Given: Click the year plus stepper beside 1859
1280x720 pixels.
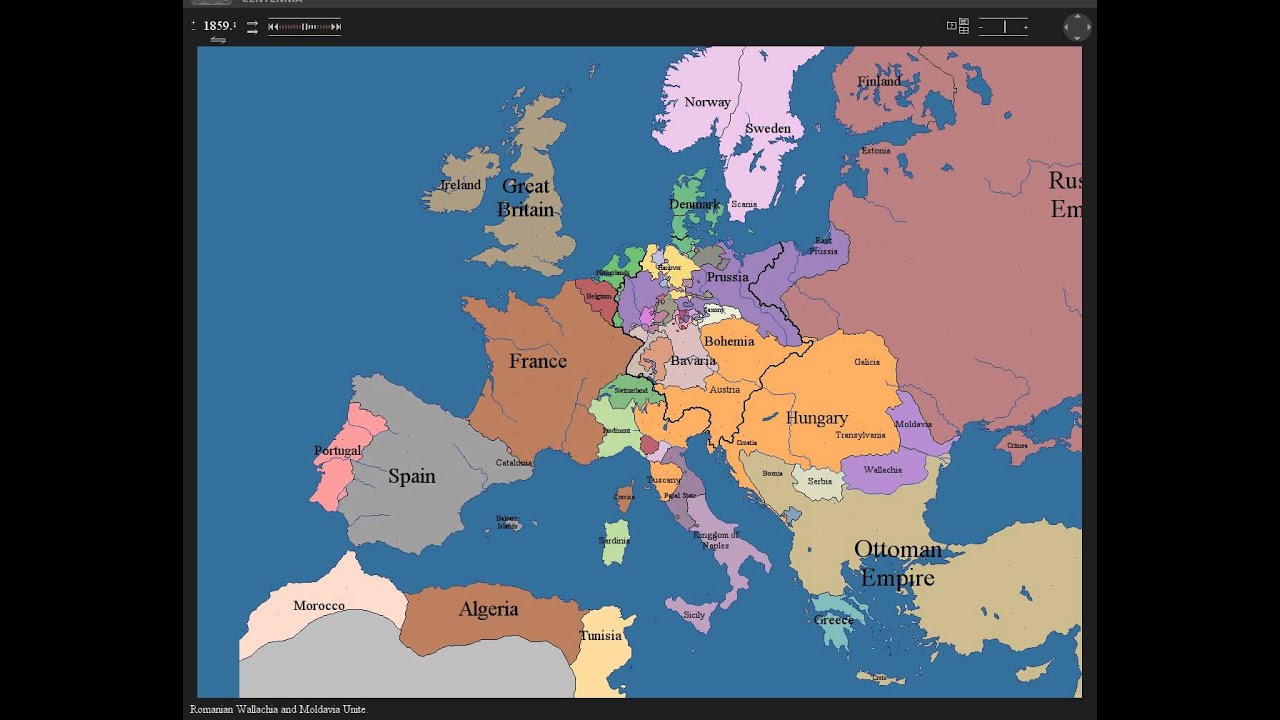Looking at the screenshot, I should coord(193,22).
